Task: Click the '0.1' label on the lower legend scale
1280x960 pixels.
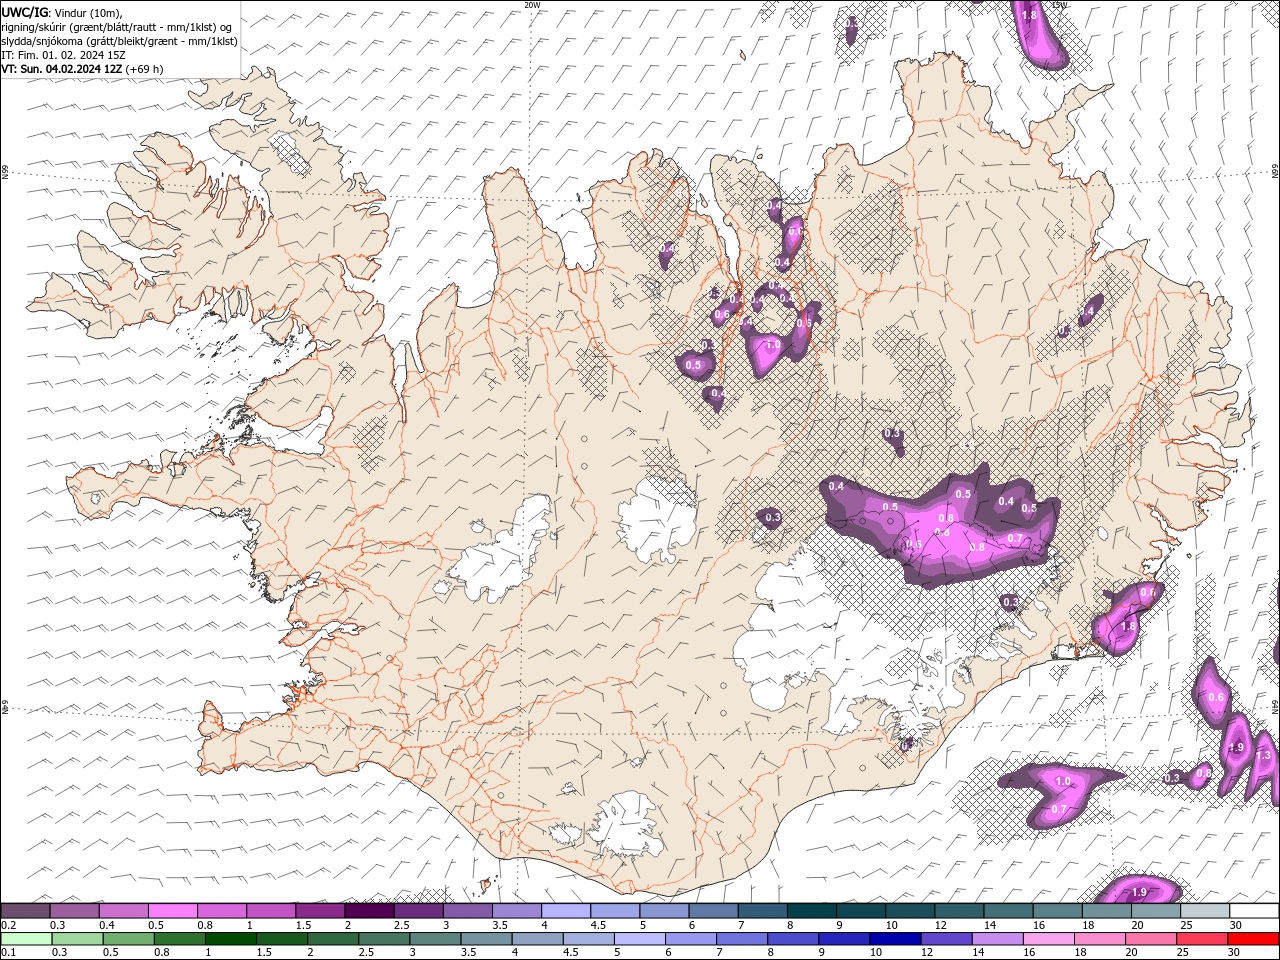Action: (x=8, y=953)
